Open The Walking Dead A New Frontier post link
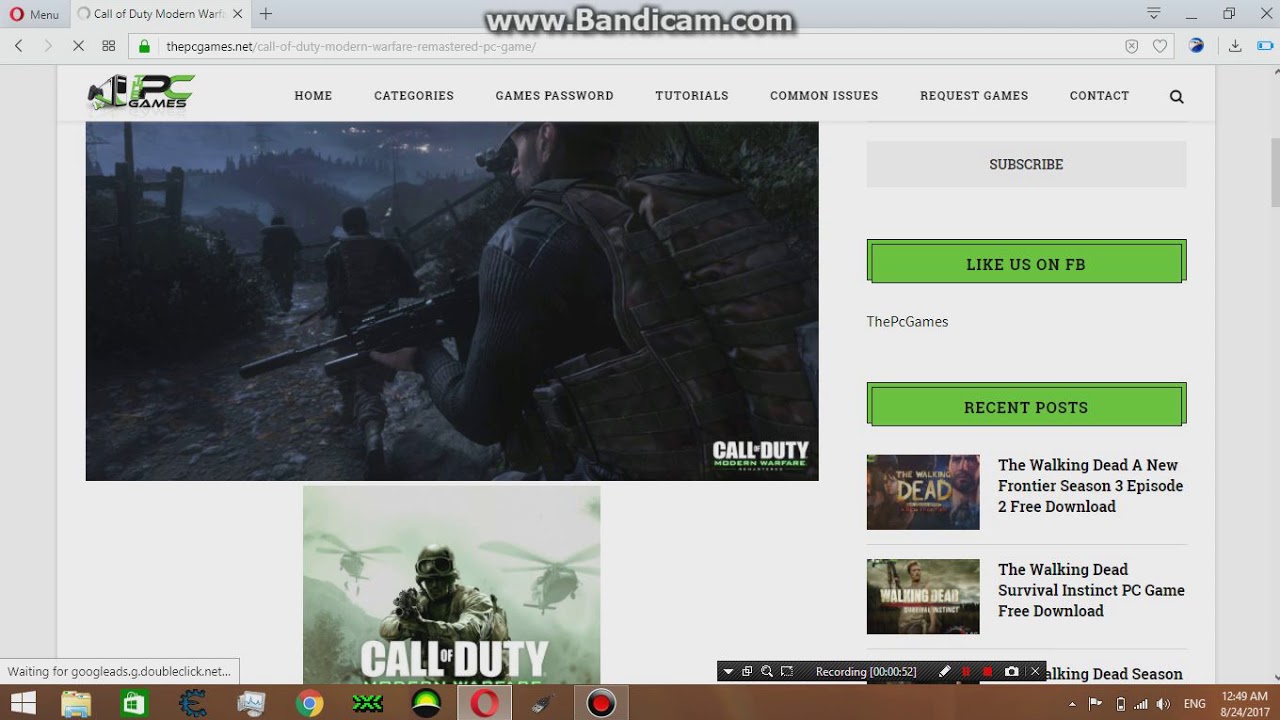 coord(1090,486)
